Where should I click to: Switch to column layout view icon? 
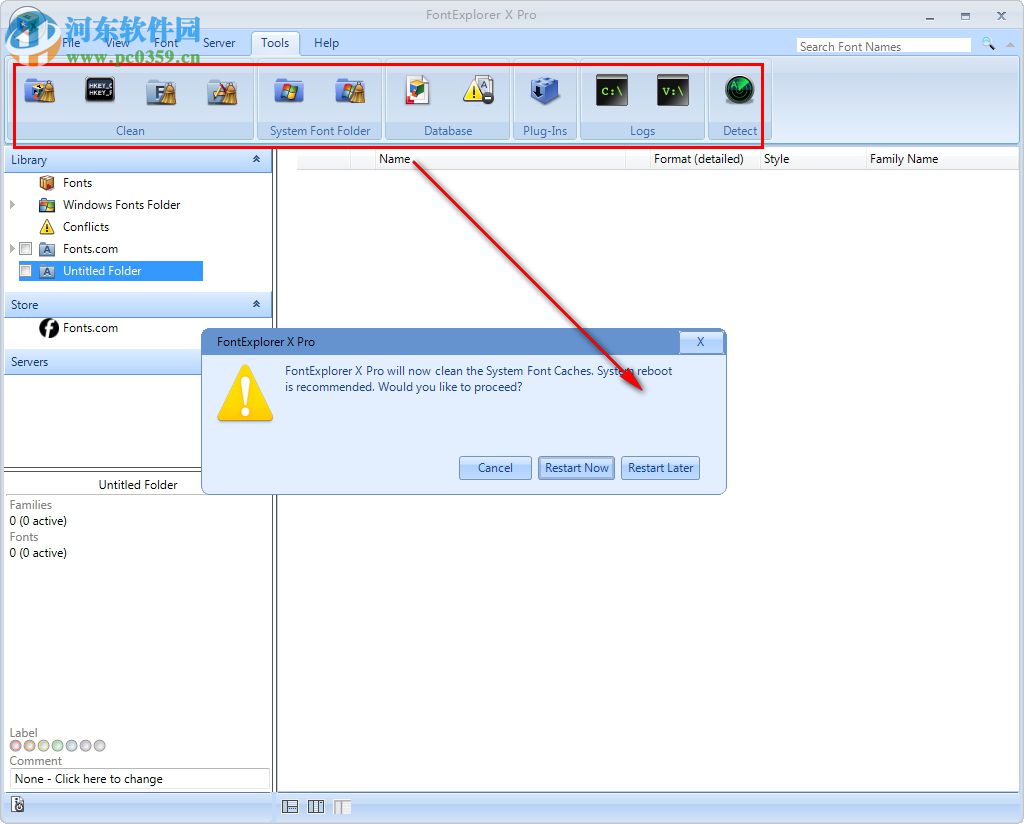coord(316,806)
